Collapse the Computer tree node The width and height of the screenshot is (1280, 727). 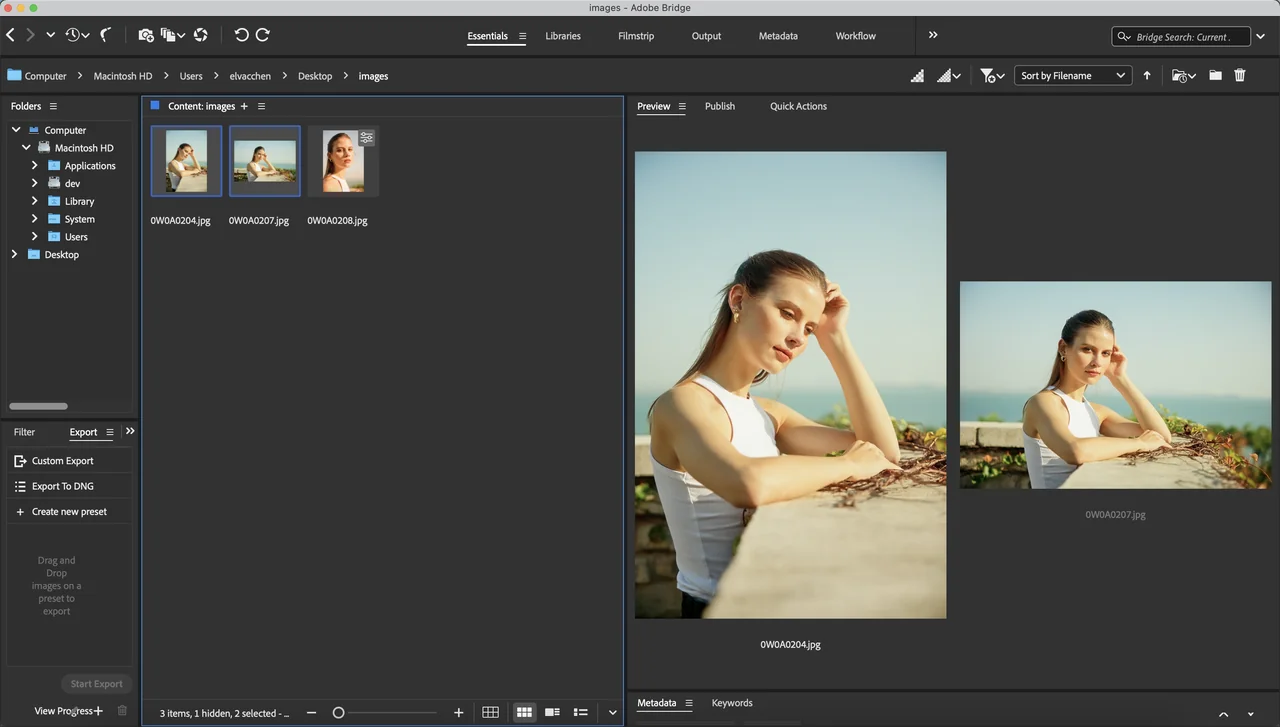click(16, 130)
